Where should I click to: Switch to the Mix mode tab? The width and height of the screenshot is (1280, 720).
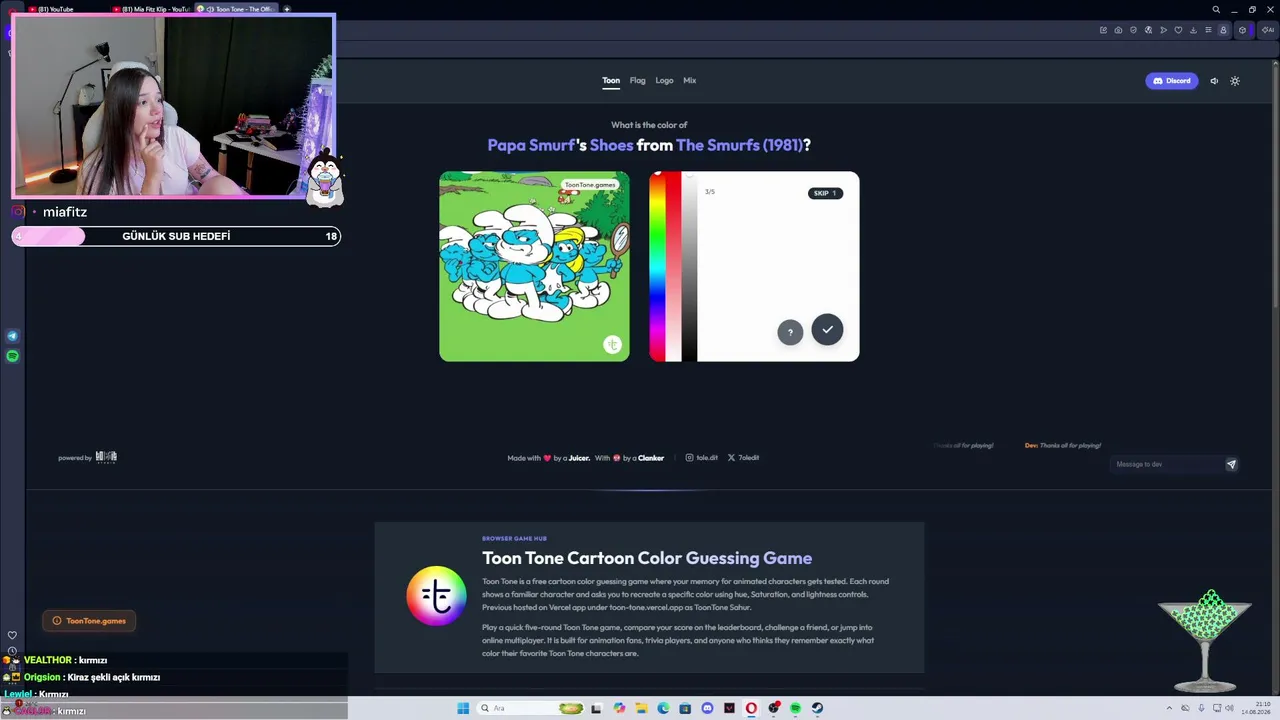coord(689,80)
